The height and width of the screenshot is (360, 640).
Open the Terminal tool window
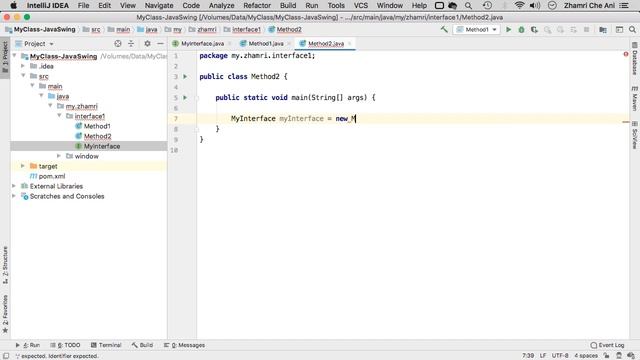click(106, 345)
